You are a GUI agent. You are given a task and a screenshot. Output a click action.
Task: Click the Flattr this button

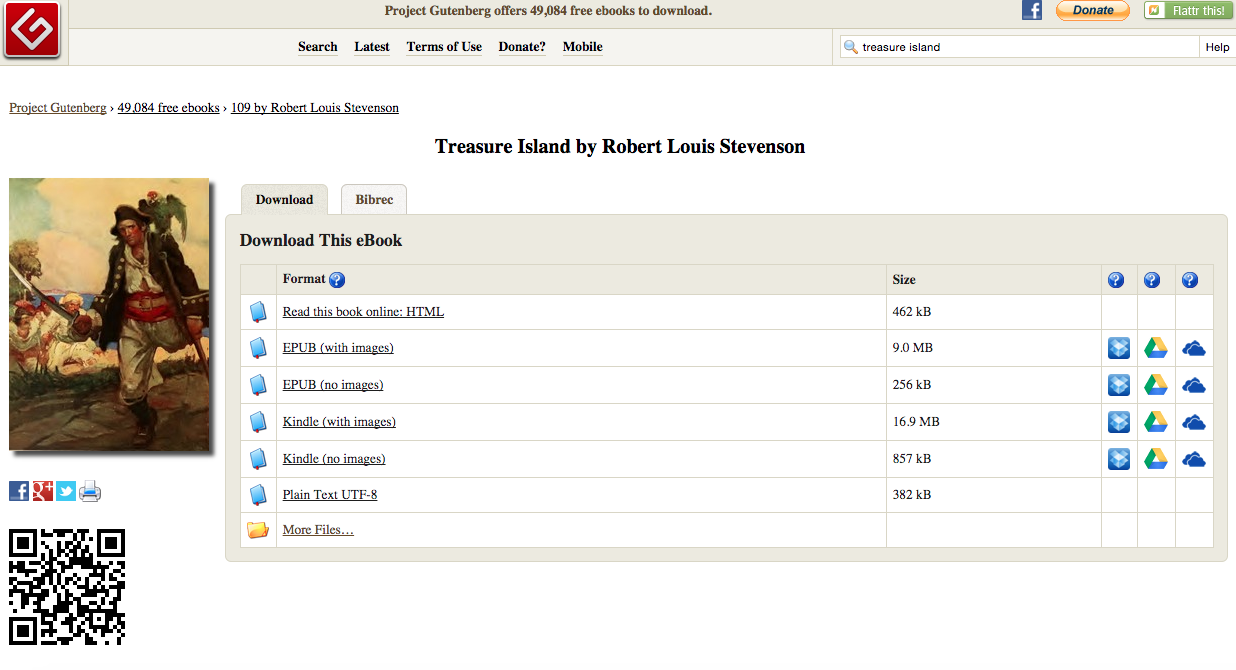(x=1188, y=10)
